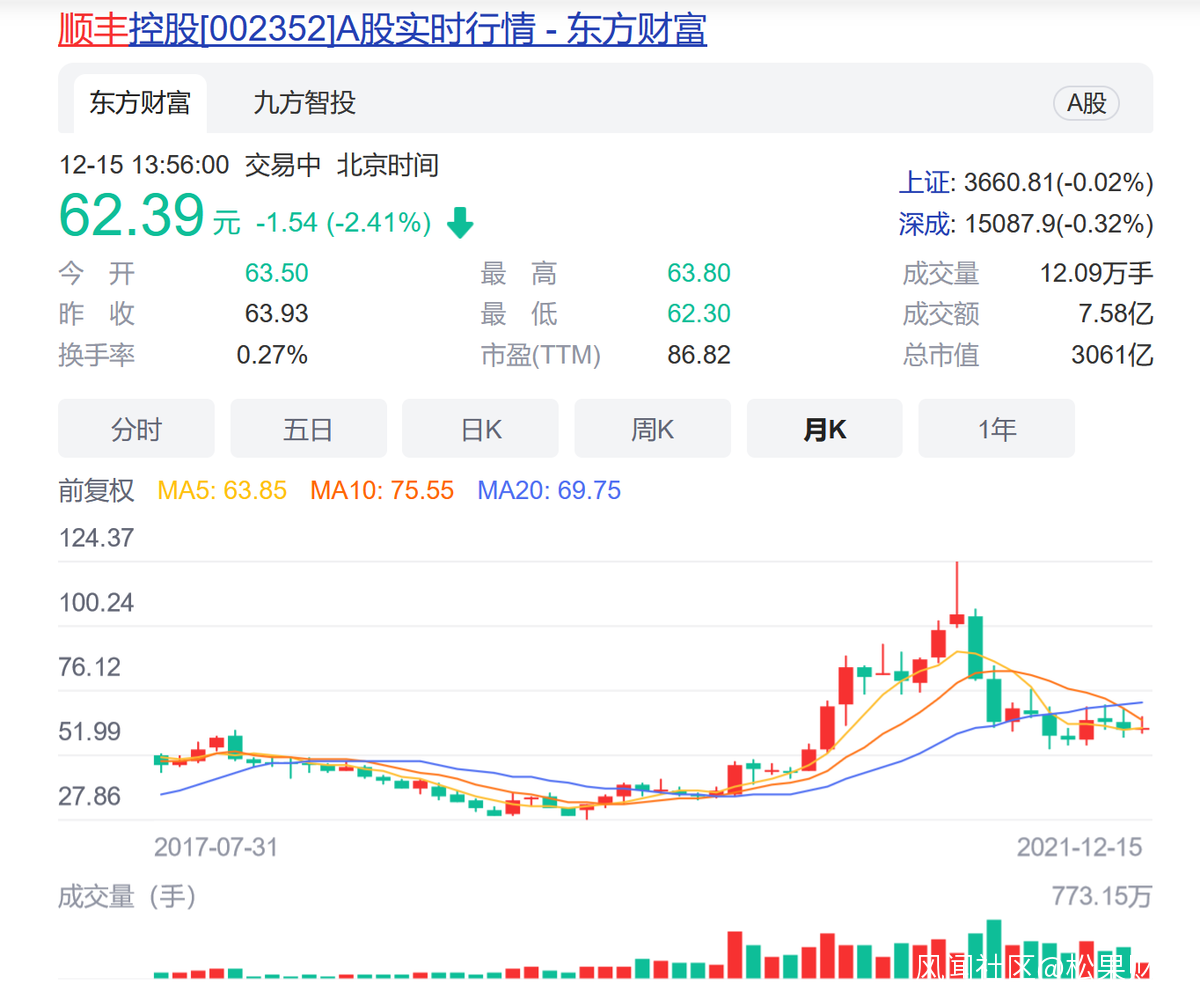Click the 27.86 axis label
This screenshot has height=999, width=1200.
pyautogui.click(x=90, y=797)
